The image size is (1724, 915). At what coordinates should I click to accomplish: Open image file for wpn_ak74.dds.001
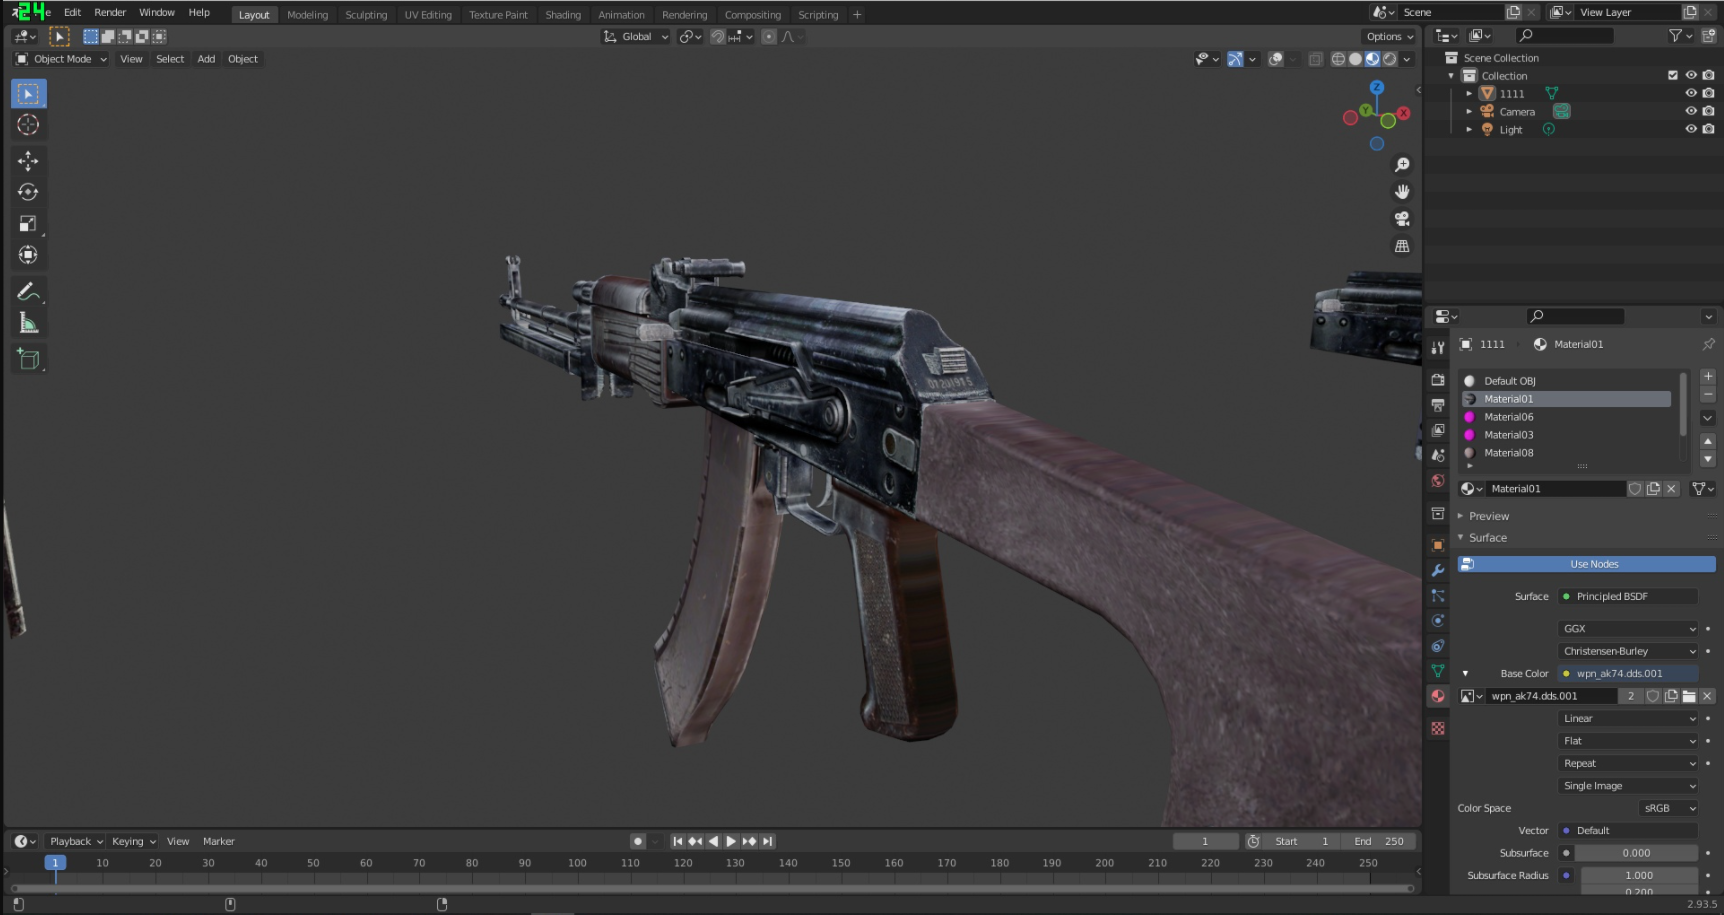pos(1689,696)
